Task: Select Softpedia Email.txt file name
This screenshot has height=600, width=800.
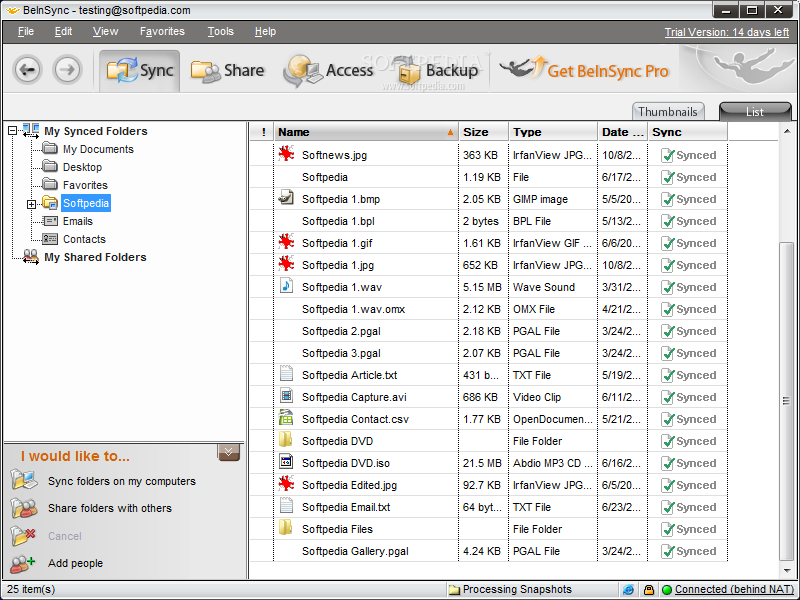Action: pyautogui.click(x=346, y=507)
